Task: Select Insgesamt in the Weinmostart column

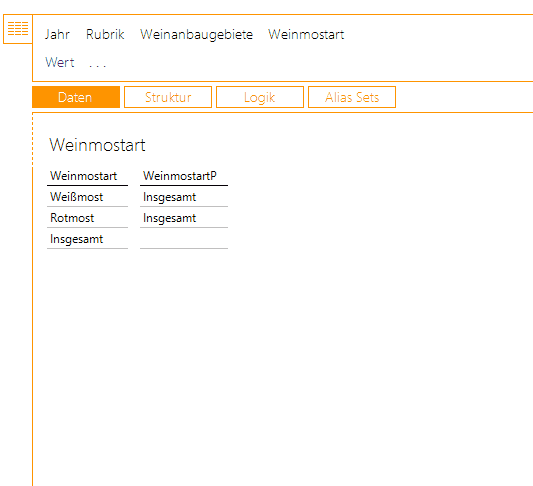Action: (x=87, y=239)
